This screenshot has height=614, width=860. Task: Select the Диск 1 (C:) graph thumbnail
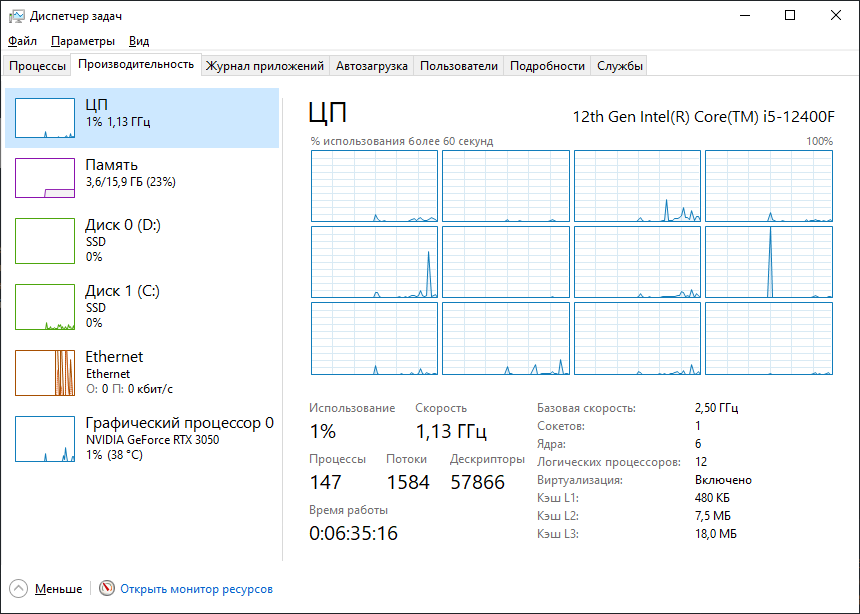tap(45, 307)
